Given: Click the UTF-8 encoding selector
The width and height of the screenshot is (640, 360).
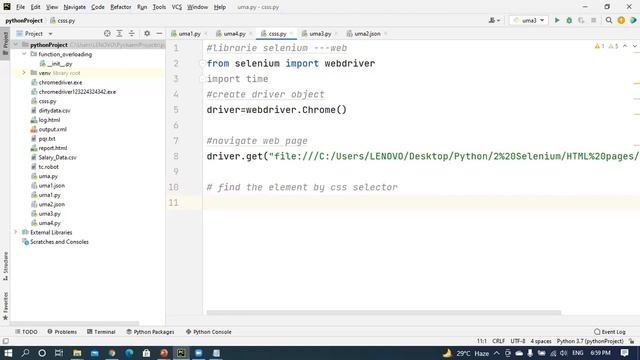Looking at the screenshot, I should 518,341.
